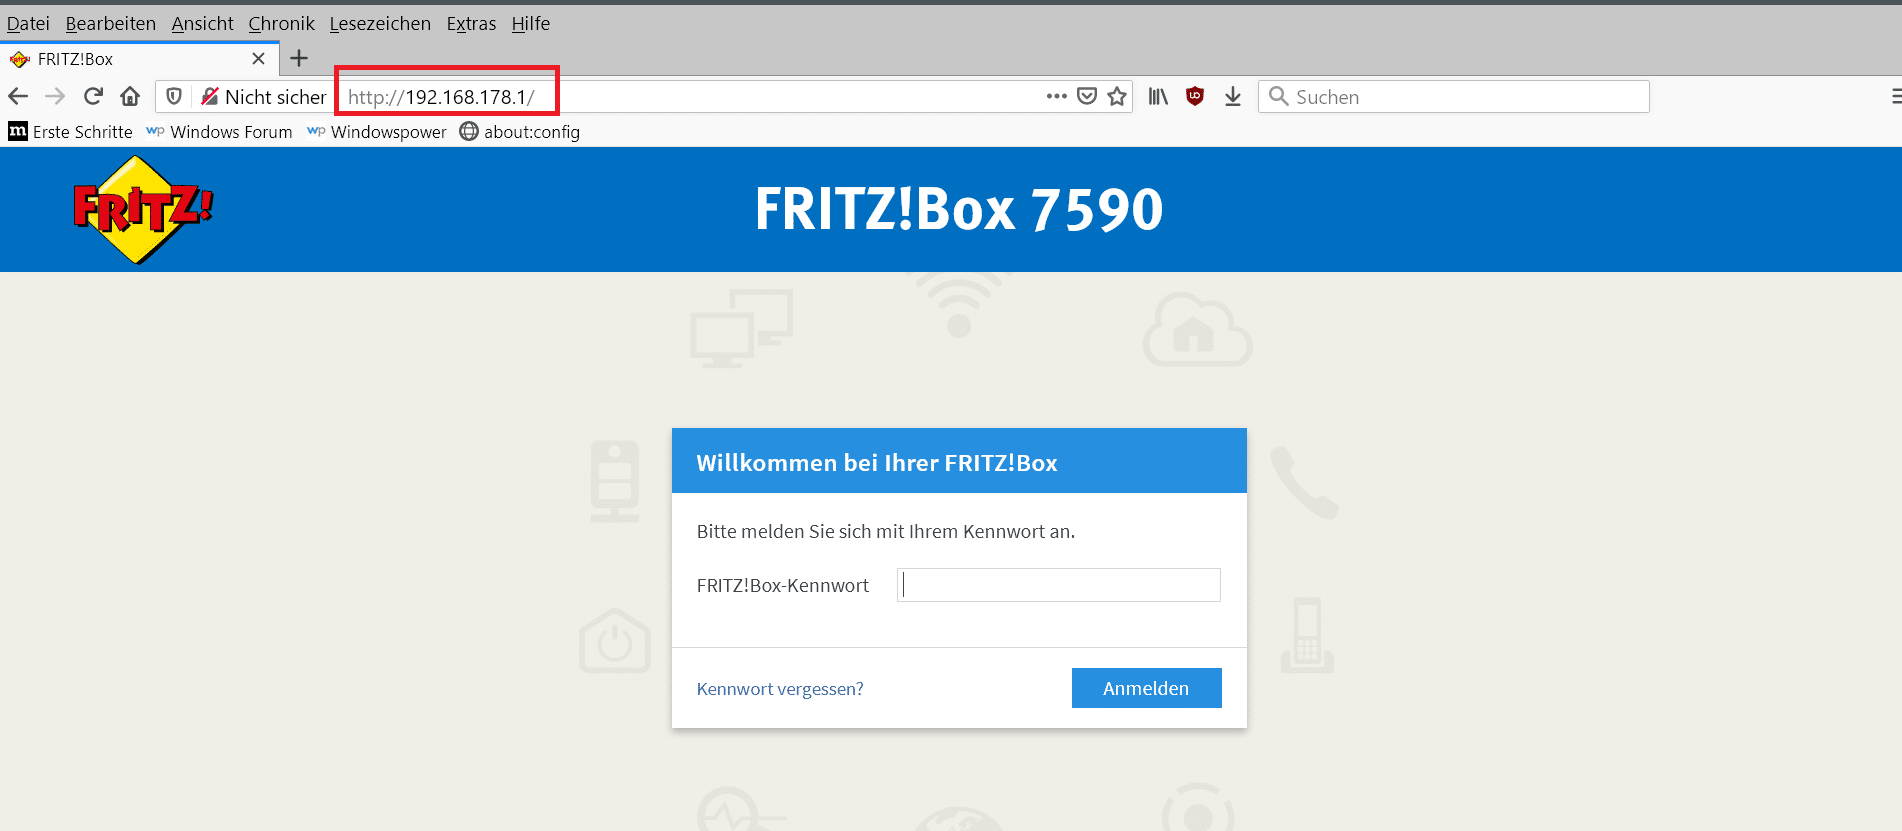This screenshot has width=1902, height=831.
Task: Focus the FRITZ!Box-Kennwort password field
Action: coord(1059,585)
